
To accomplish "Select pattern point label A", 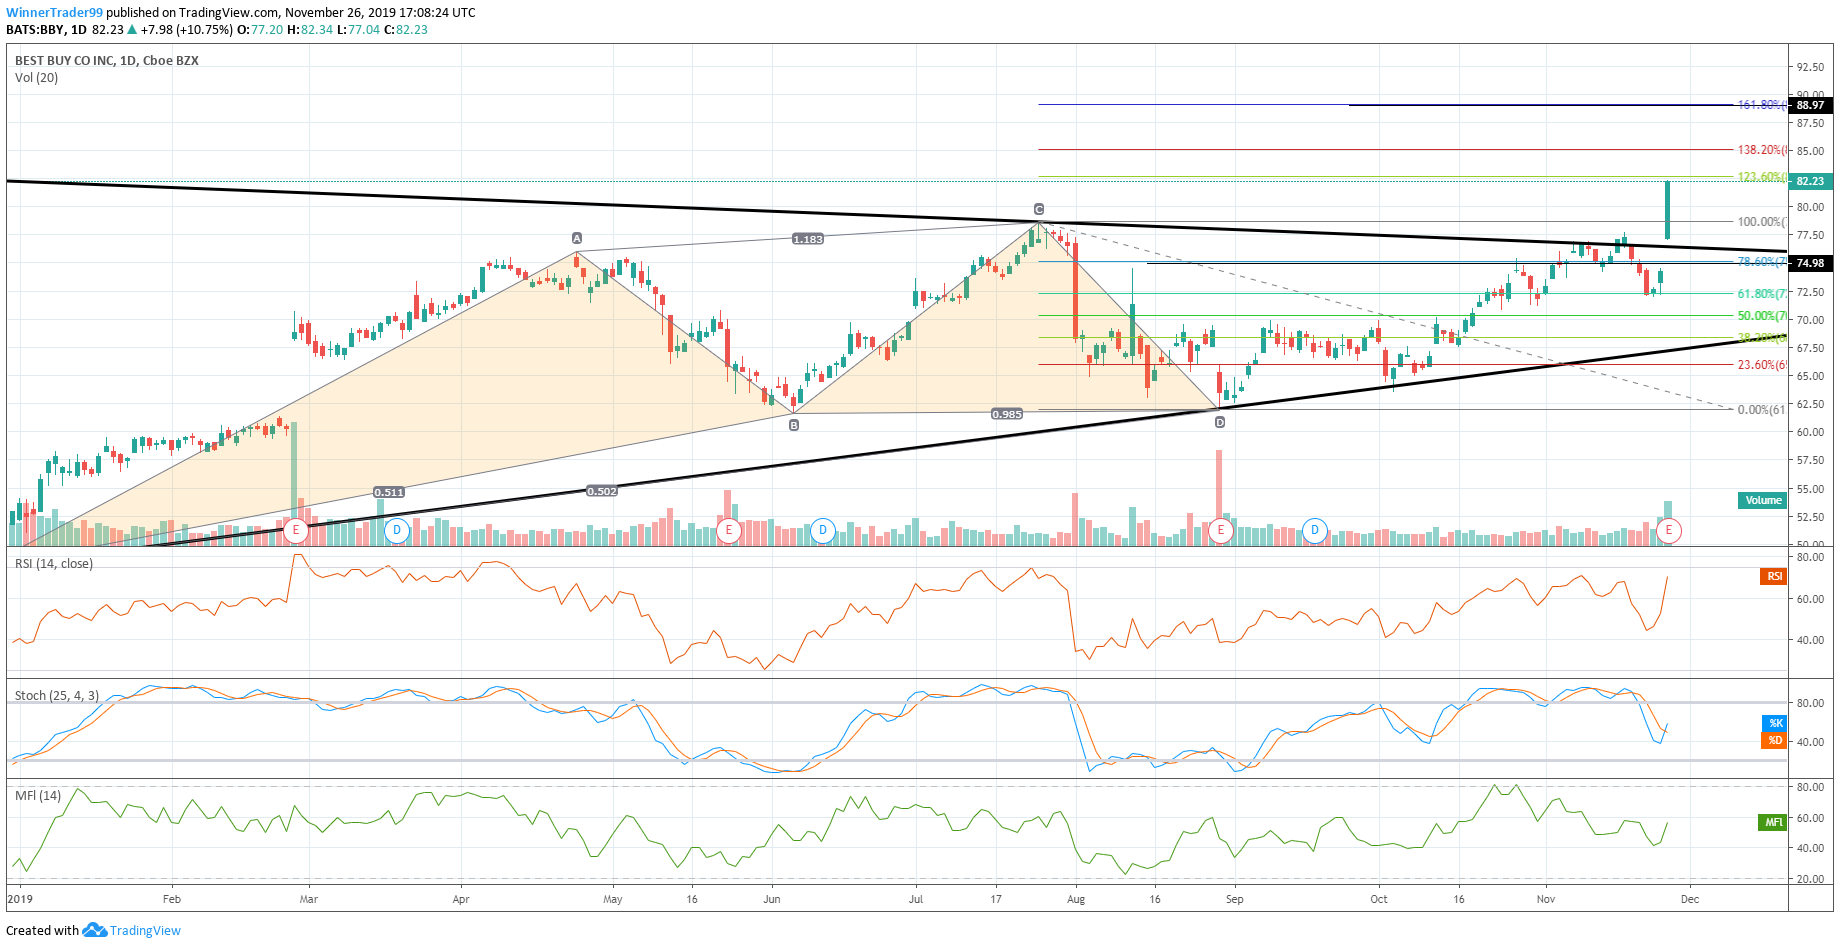I will (x=577, y=238).
